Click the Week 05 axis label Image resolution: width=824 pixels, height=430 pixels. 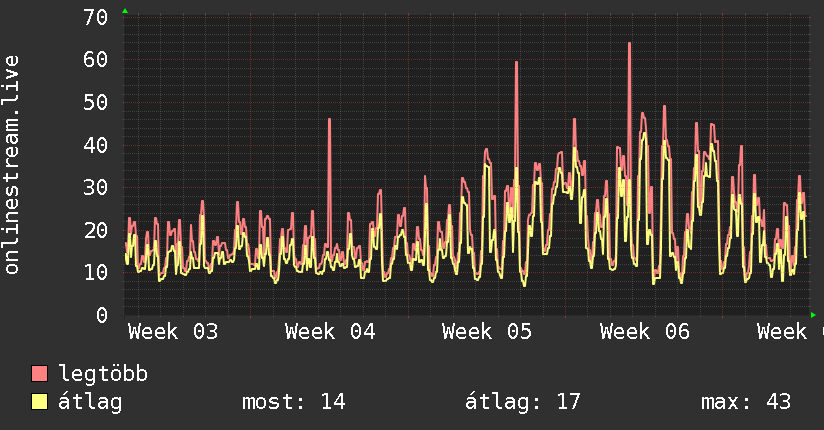point(487,332)
